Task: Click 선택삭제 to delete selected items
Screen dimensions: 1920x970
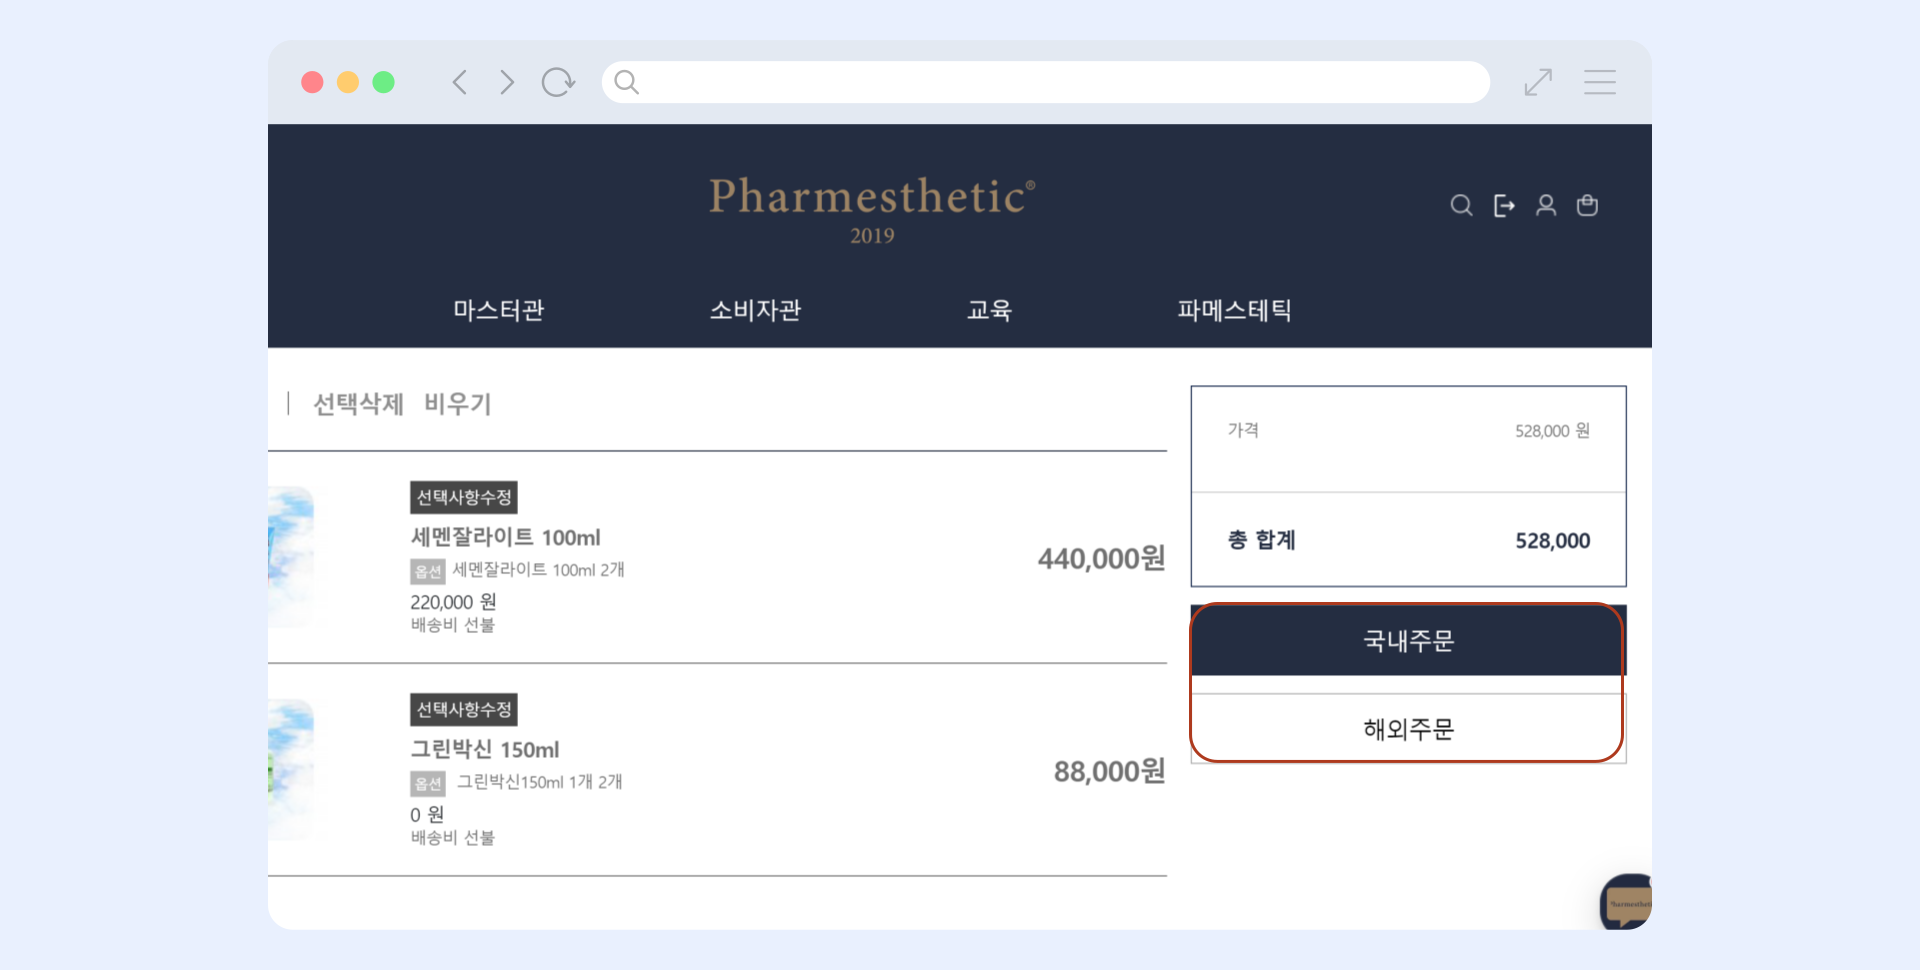Action: [358, 404]
